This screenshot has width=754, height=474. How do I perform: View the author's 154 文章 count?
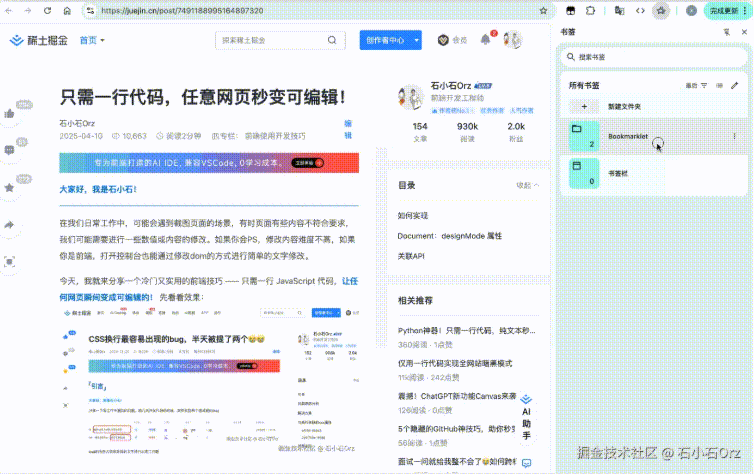[420, 132]
